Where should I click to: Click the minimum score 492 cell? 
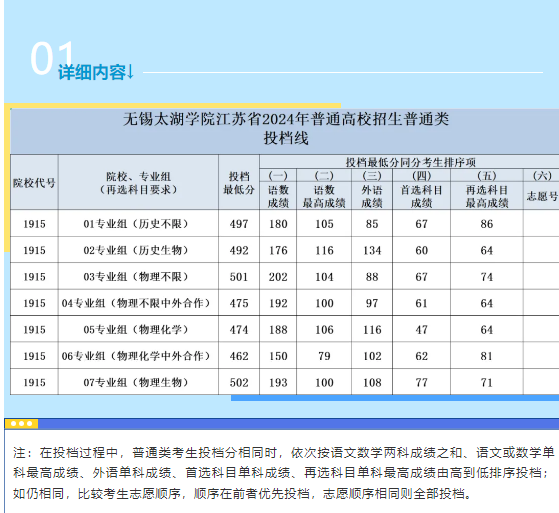(239, 250)
